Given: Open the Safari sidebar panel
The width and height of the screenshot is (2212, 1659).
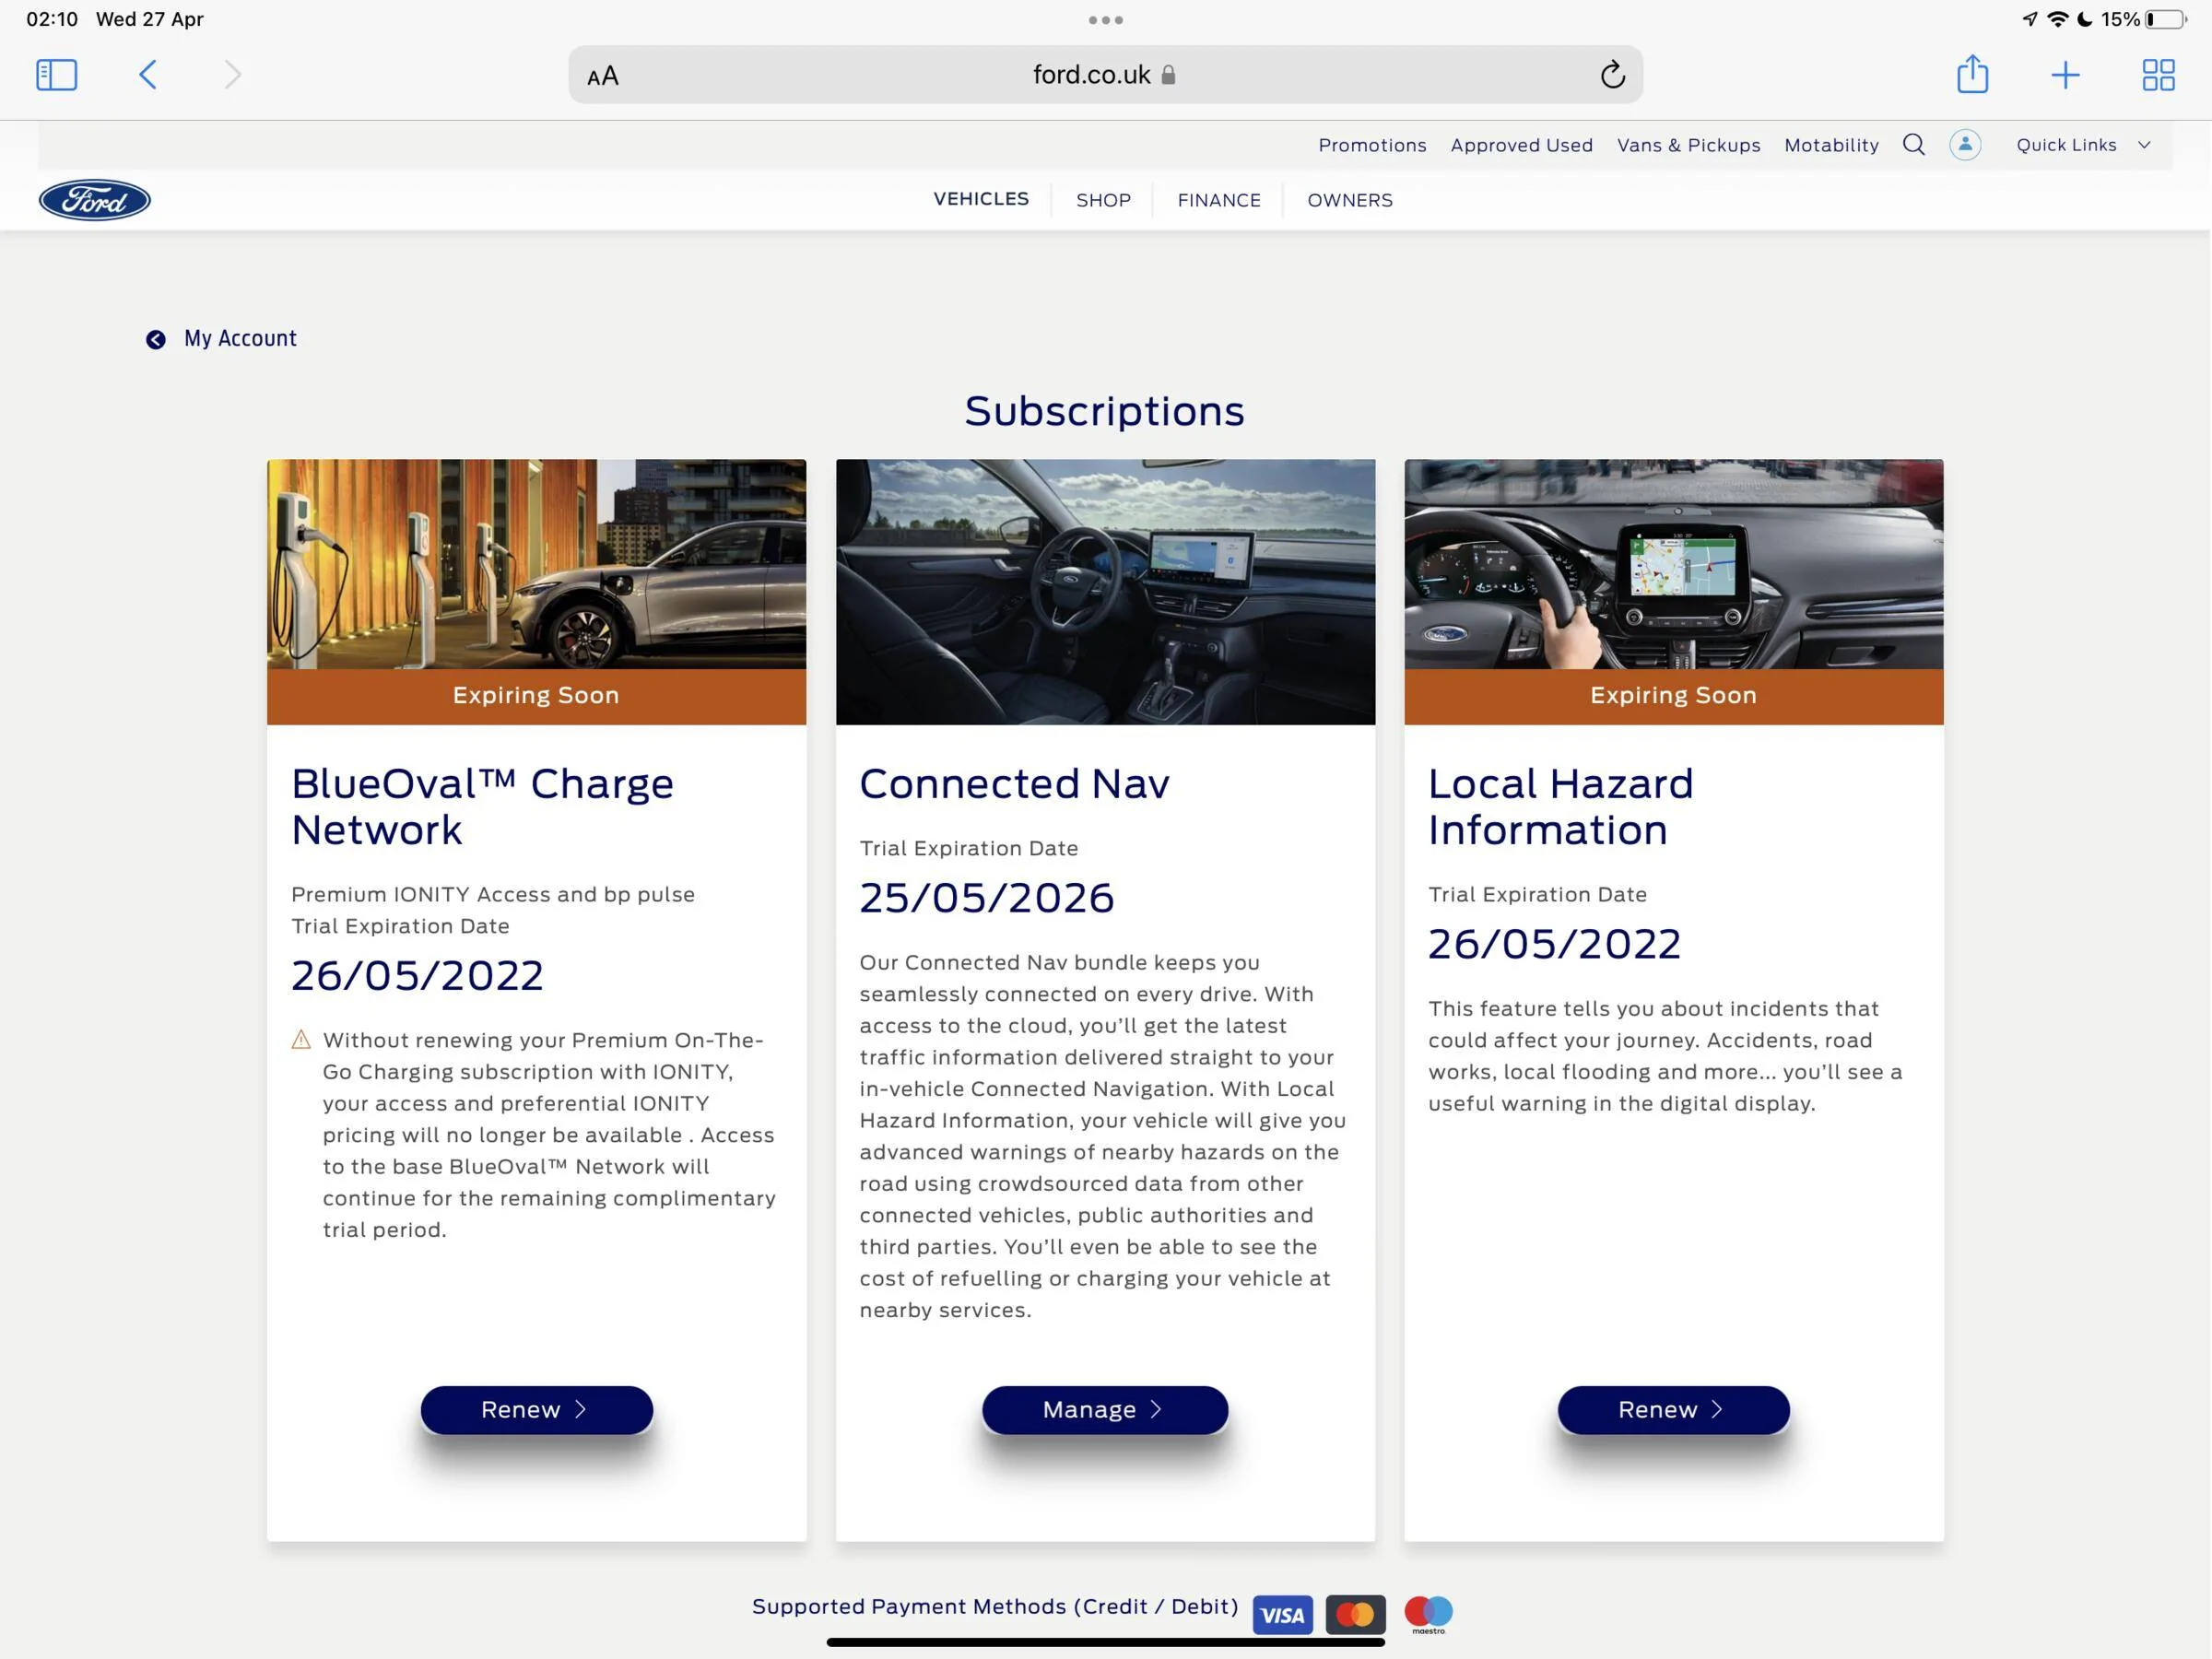Looking at the screenshot, I should click(56, 75).
